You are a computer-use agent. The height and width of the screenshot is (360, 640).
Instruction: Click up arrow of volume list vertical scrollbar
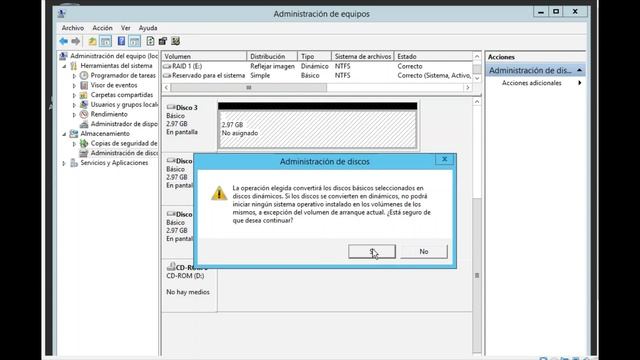(x=477, y=56)
